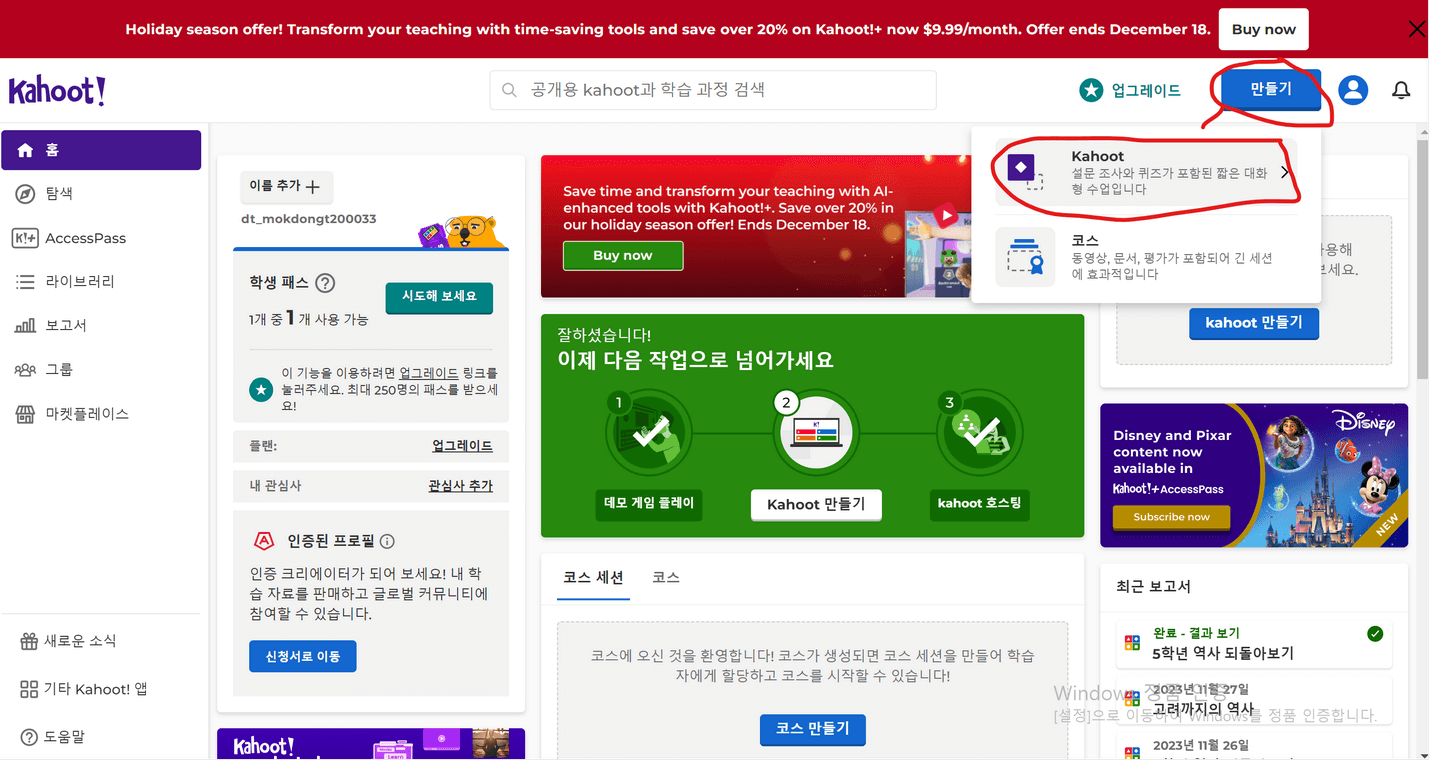Click the 업그레이드 link beside 플랜
The image size is (1429, 760).
[462, 446]
